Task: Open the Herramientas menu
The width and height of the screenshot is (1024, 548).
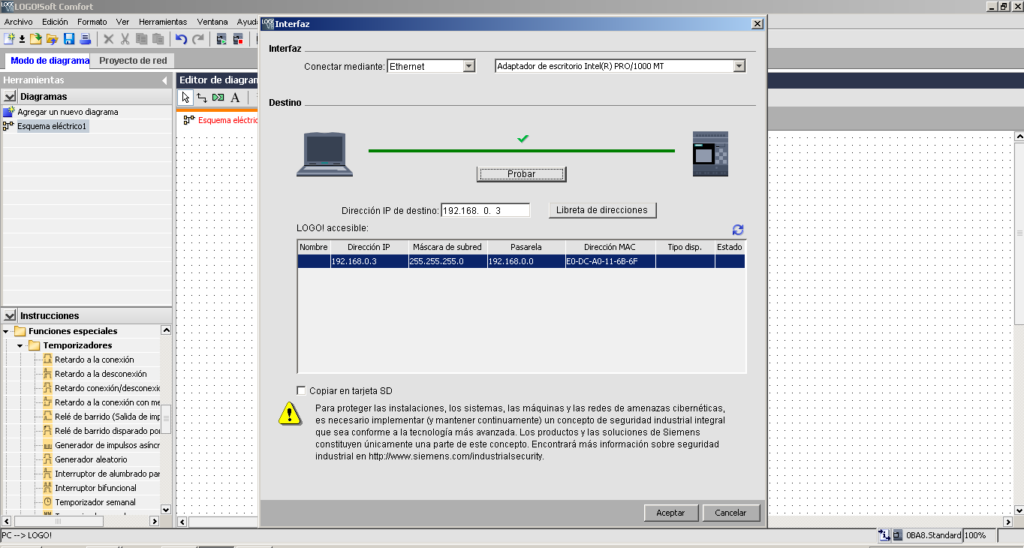Action: (x=163, y=22)
